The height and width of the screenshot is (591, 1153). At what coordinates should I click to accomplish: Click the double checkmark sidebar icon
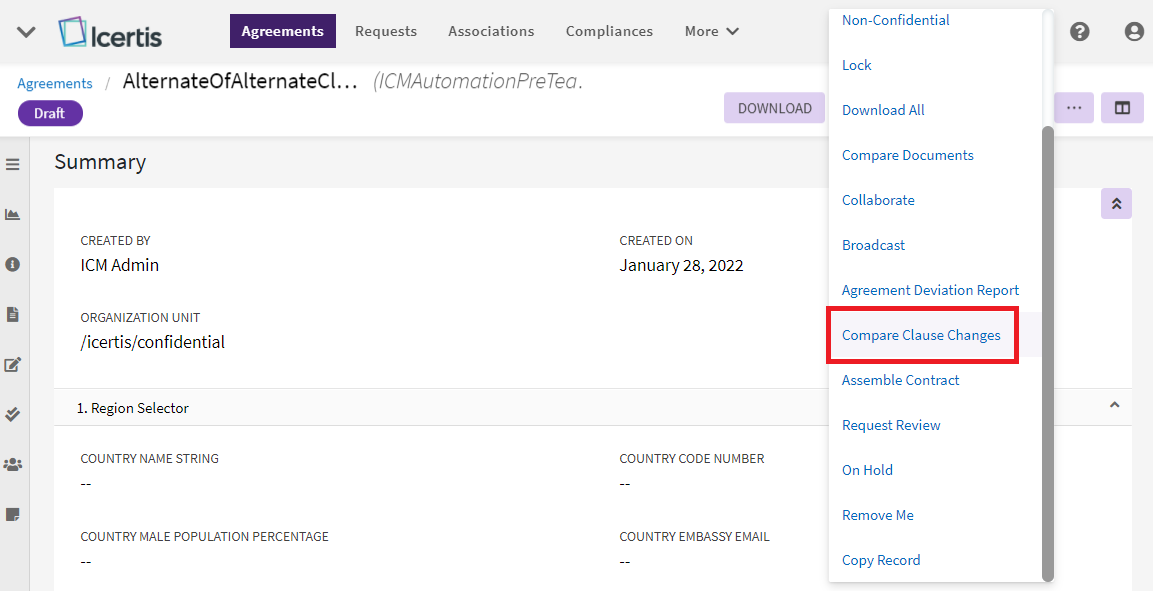tap(13, 414)
